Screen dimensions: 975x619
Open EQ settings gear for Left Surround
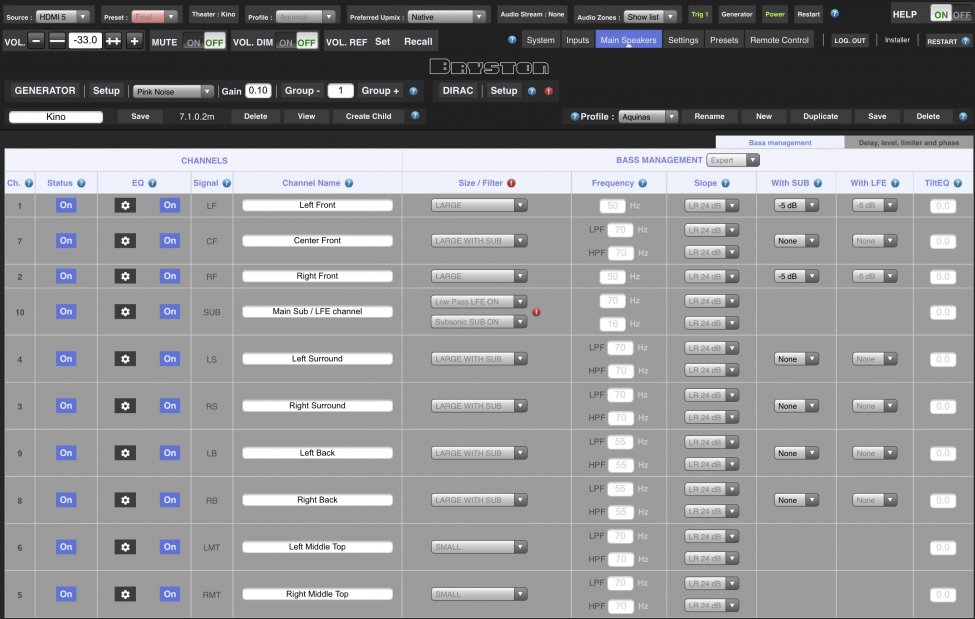(125, 359)
